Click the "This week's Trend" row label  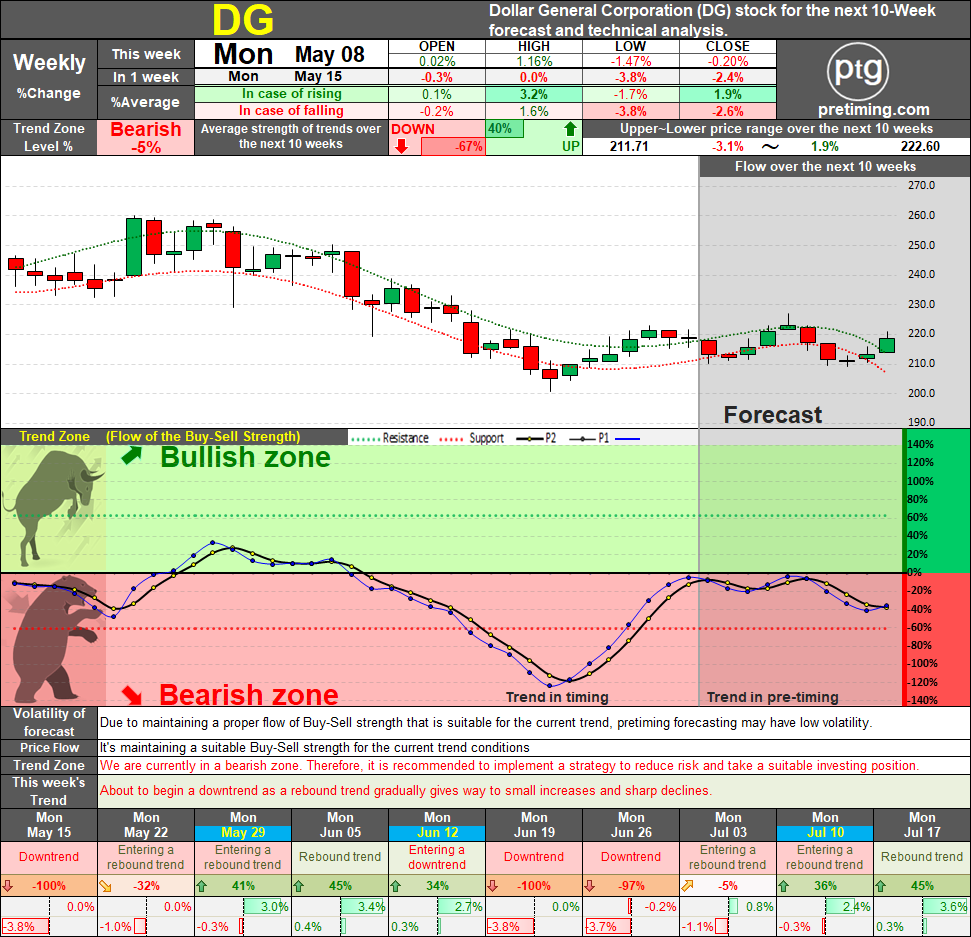pyautogui.click(x=49, y=791)
